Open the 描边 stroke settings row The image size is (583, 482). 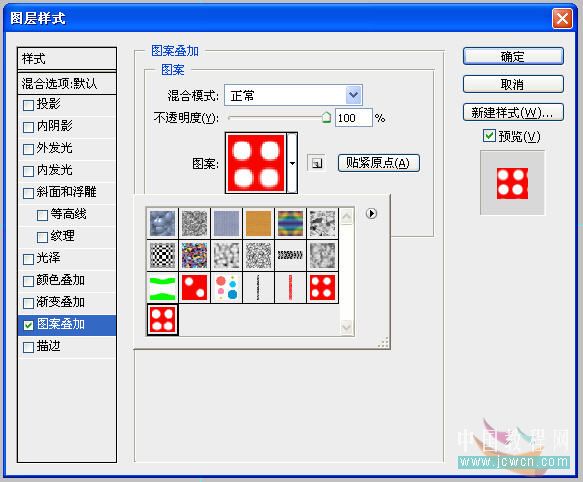(67, 347)
